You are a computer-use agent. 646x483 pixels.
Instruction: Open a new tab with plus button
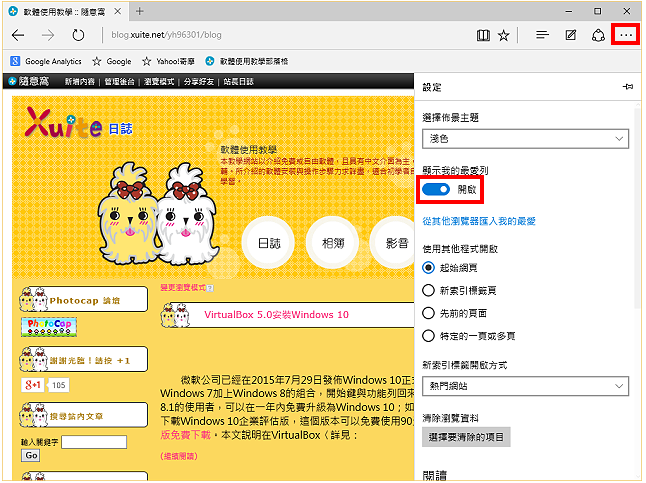[140, 12]
